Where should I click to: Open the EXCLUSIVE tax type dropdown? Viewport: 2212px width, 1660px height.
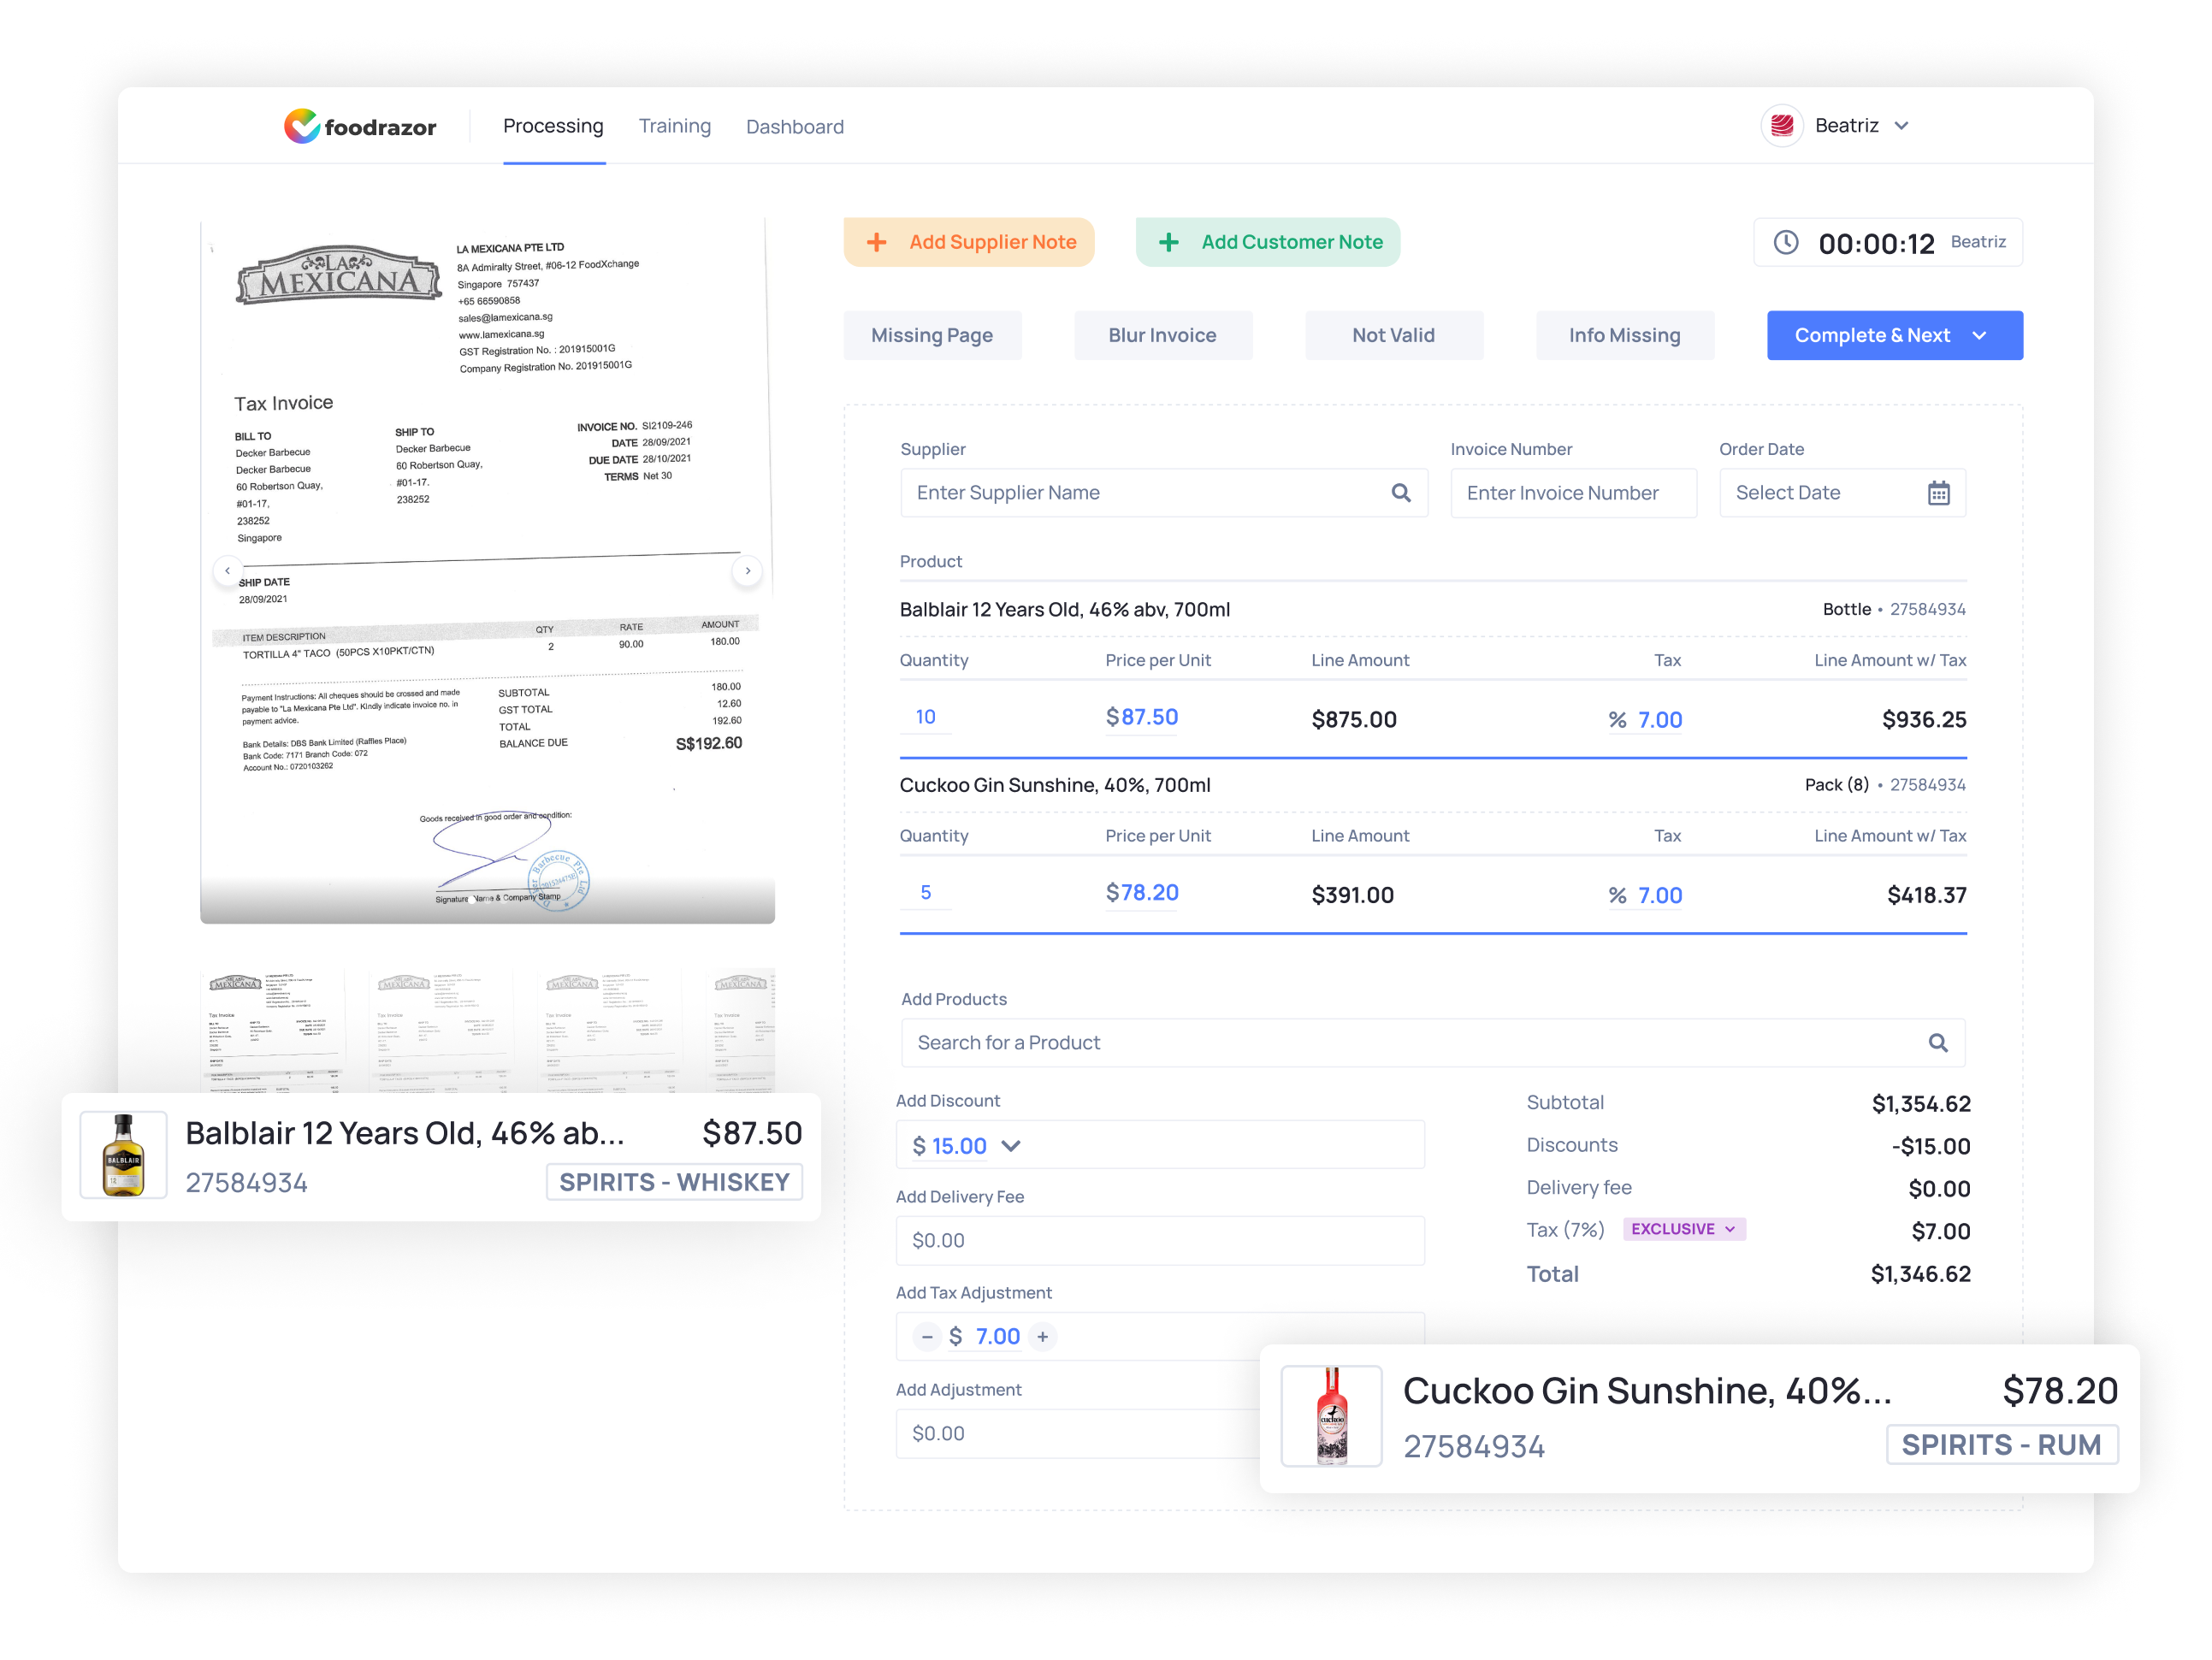click(1684, 1230)
